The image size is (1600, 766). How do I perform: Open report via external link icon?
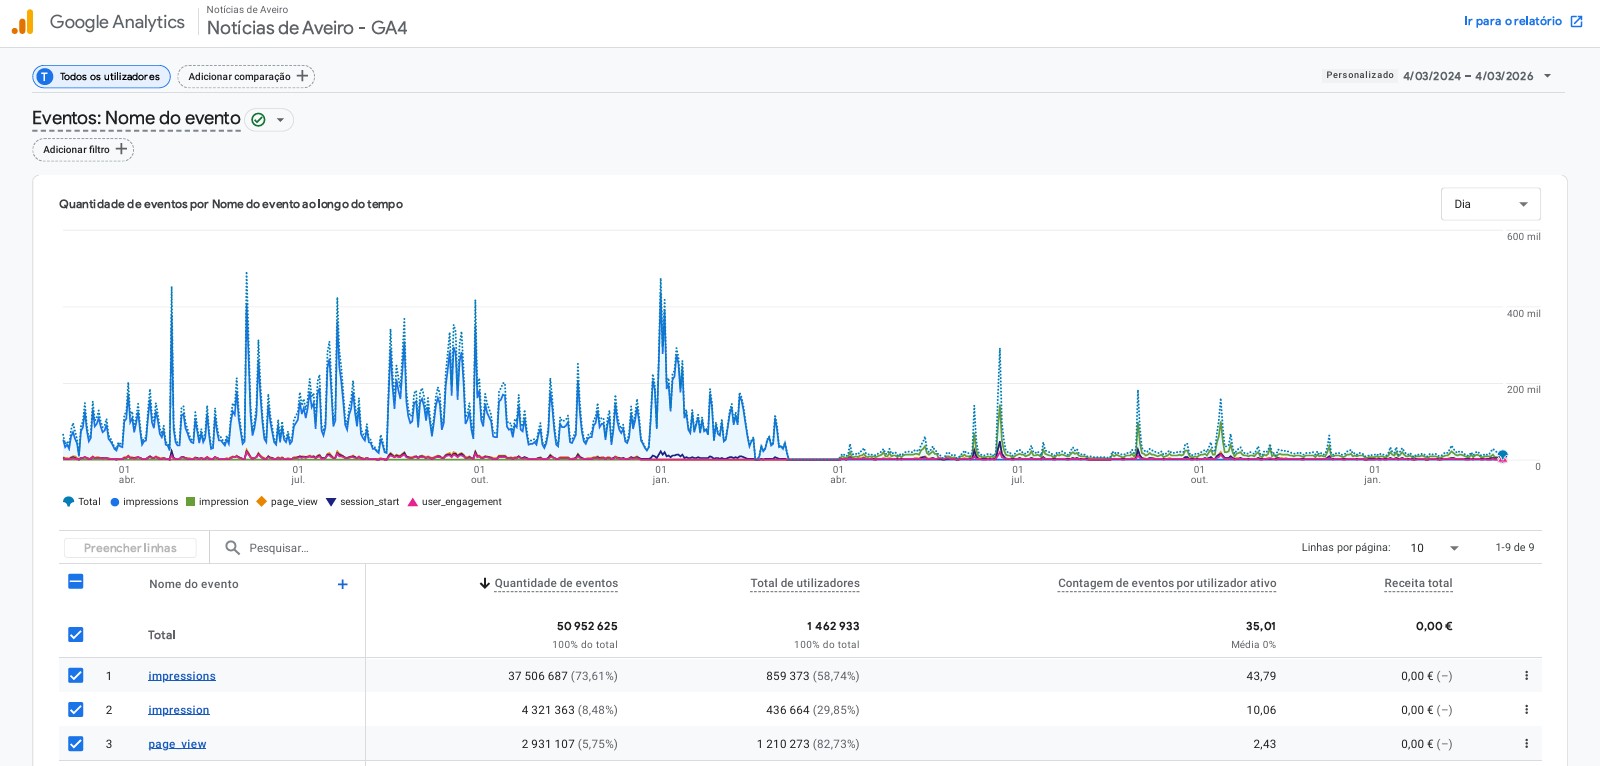[x=1576, y=21]
